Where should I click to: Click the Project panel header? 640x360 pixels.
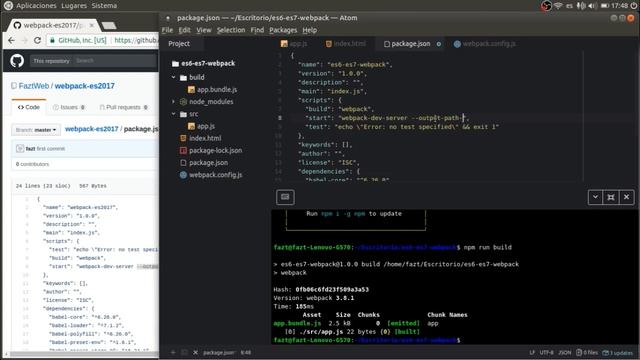click(179, 44)
